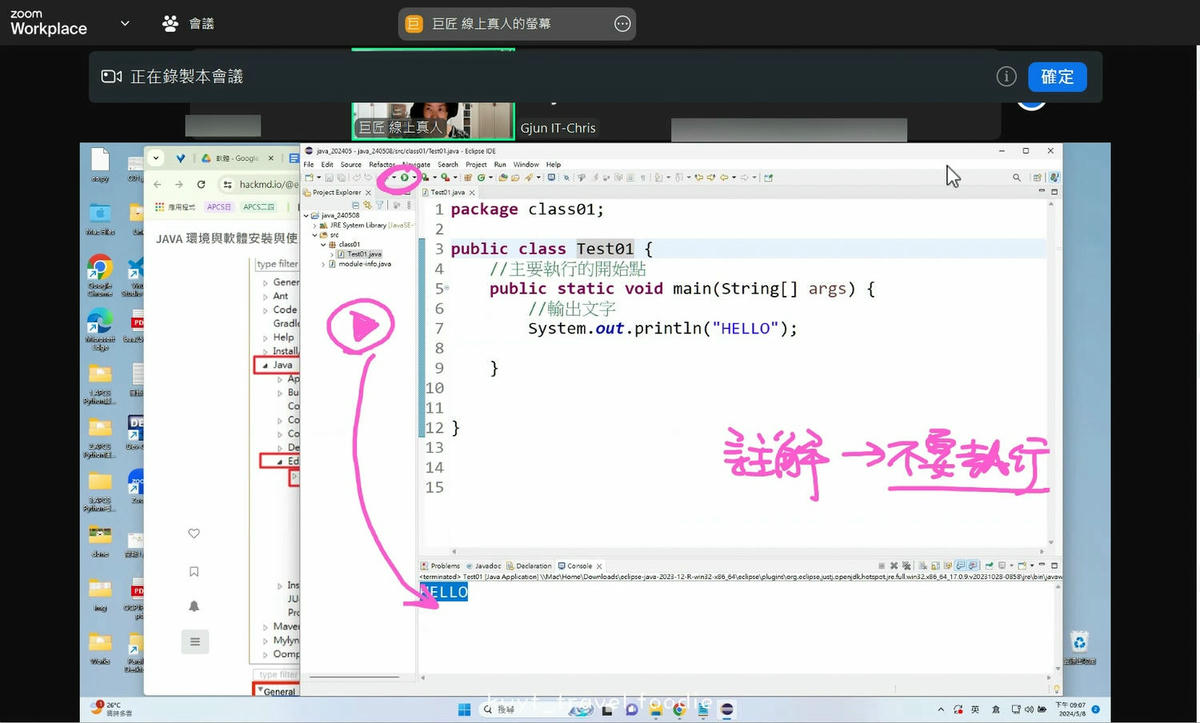Open hamburger menu on hackmd page
Image resolution: width=1200 pixels, height=723 pixels.
coord(194,641)
